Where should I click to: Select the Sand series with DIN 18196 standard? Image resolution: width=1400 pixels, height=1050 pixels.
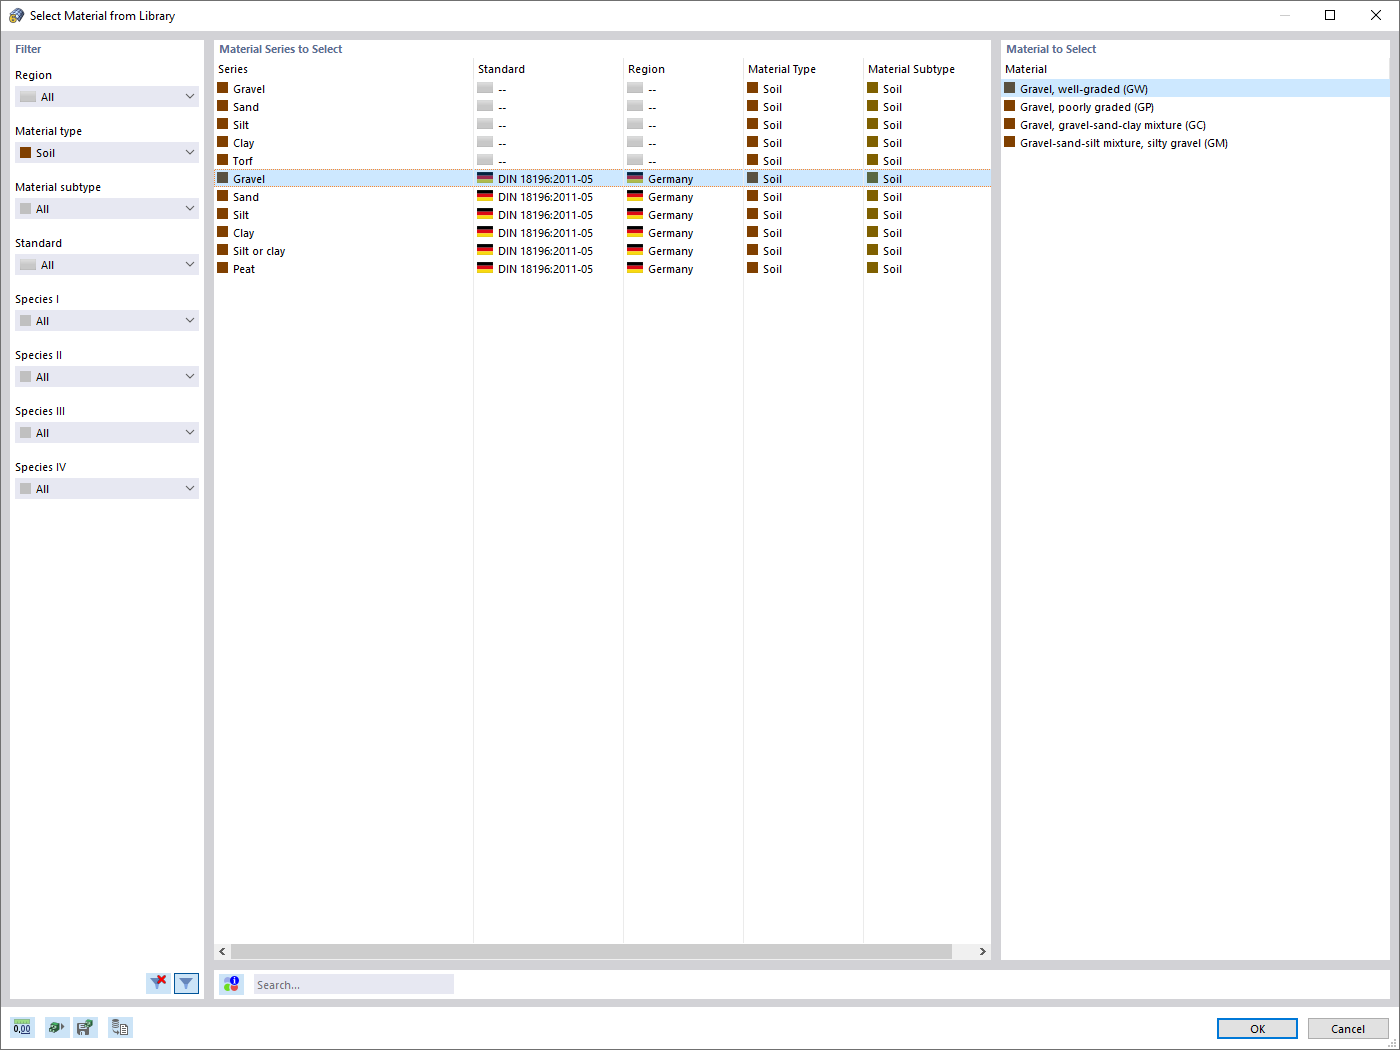(x=603, y=197)
